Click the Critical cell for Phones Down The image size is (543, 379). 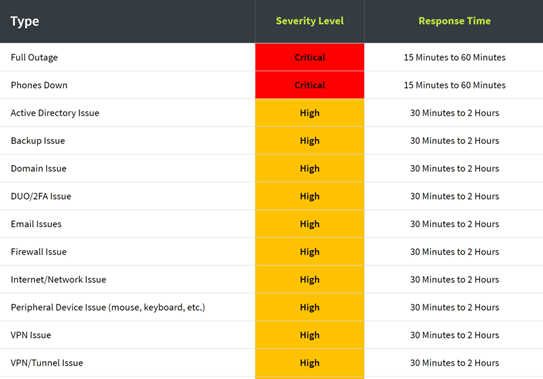click(310, 85)
